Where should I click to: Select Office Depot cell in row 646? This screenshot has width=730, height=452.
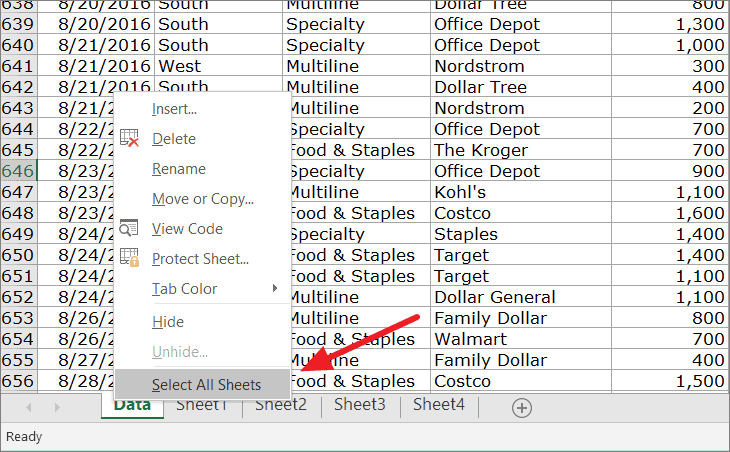(x=521, y=171)
